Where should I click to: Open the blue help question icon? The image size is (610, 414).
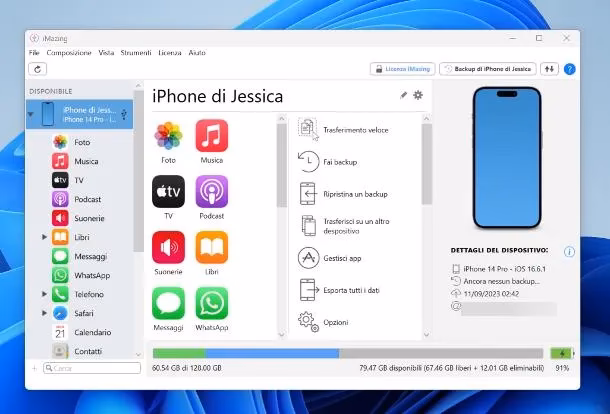(570, 69)
